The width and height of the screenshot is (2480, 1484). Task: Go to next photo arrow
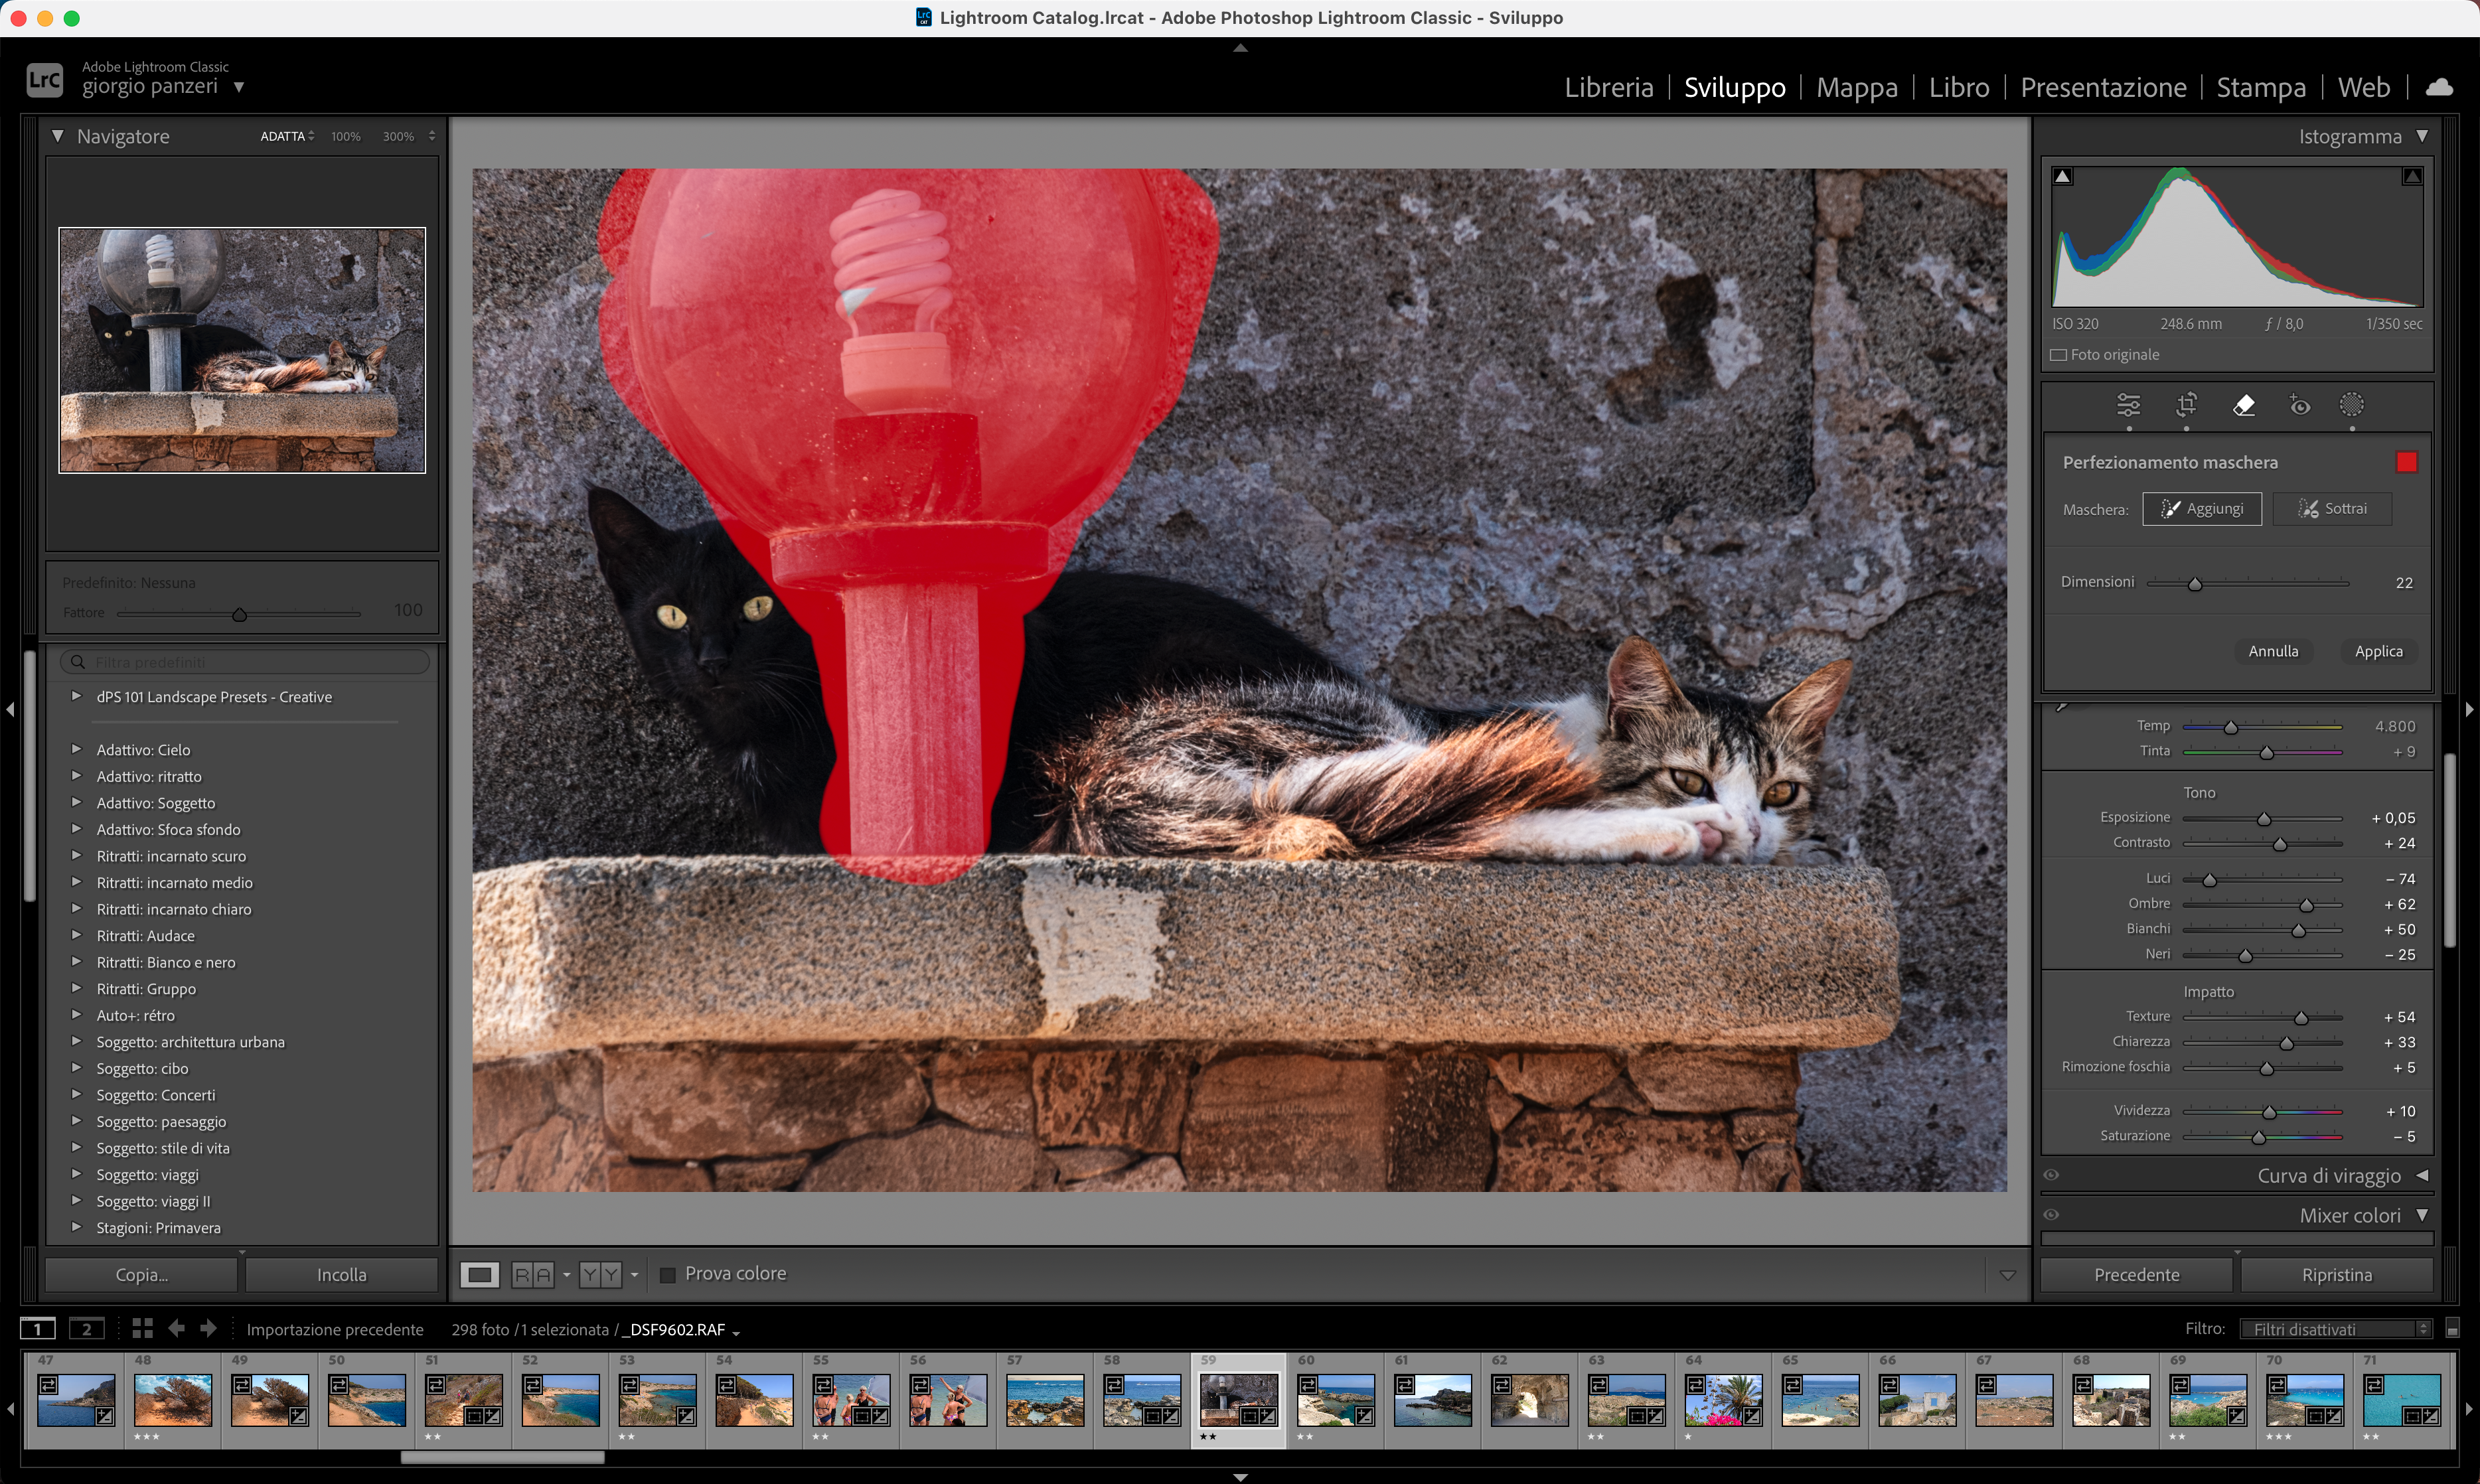click(x=208, y=1328)
